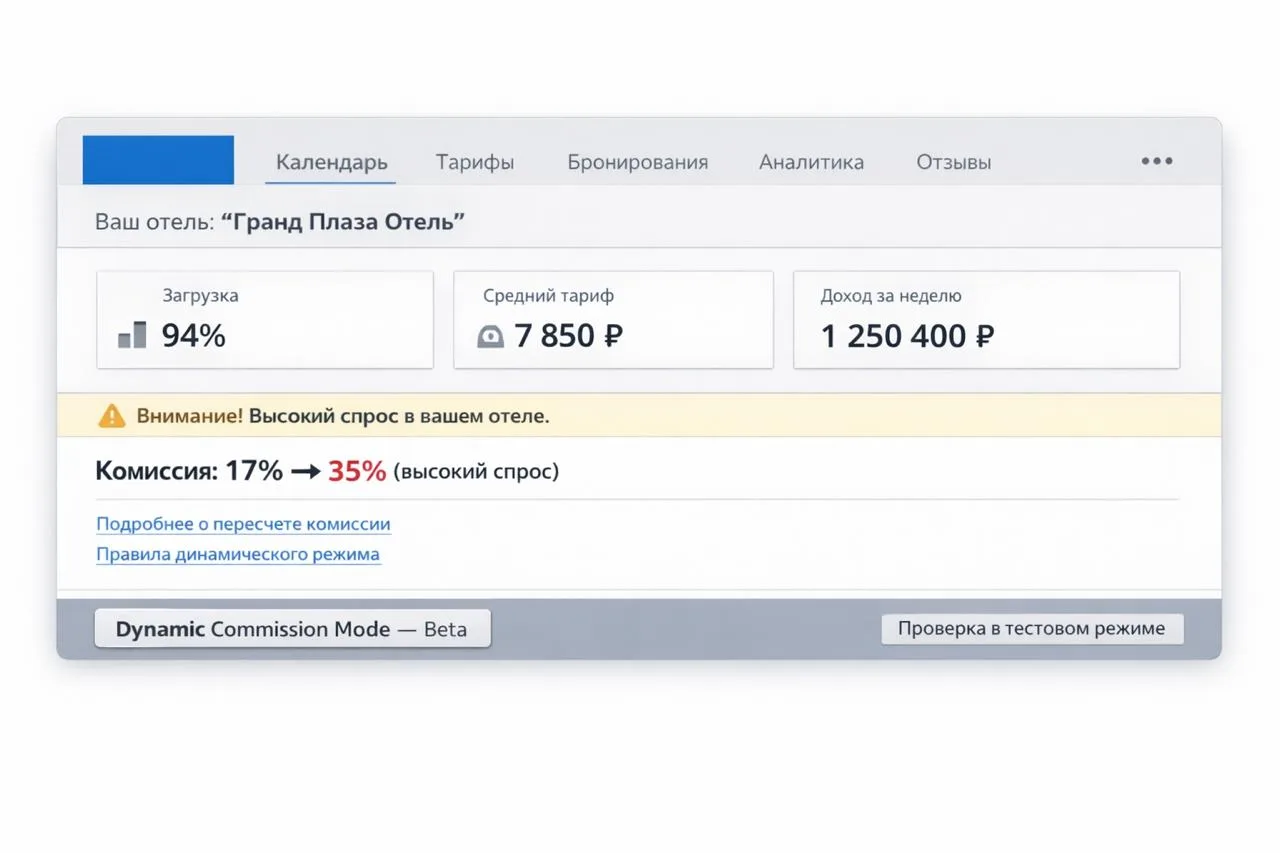Open link Подробнее о пересчете комиссии
The width and height of the screenshot is (1280, 853).
(243, 524)
